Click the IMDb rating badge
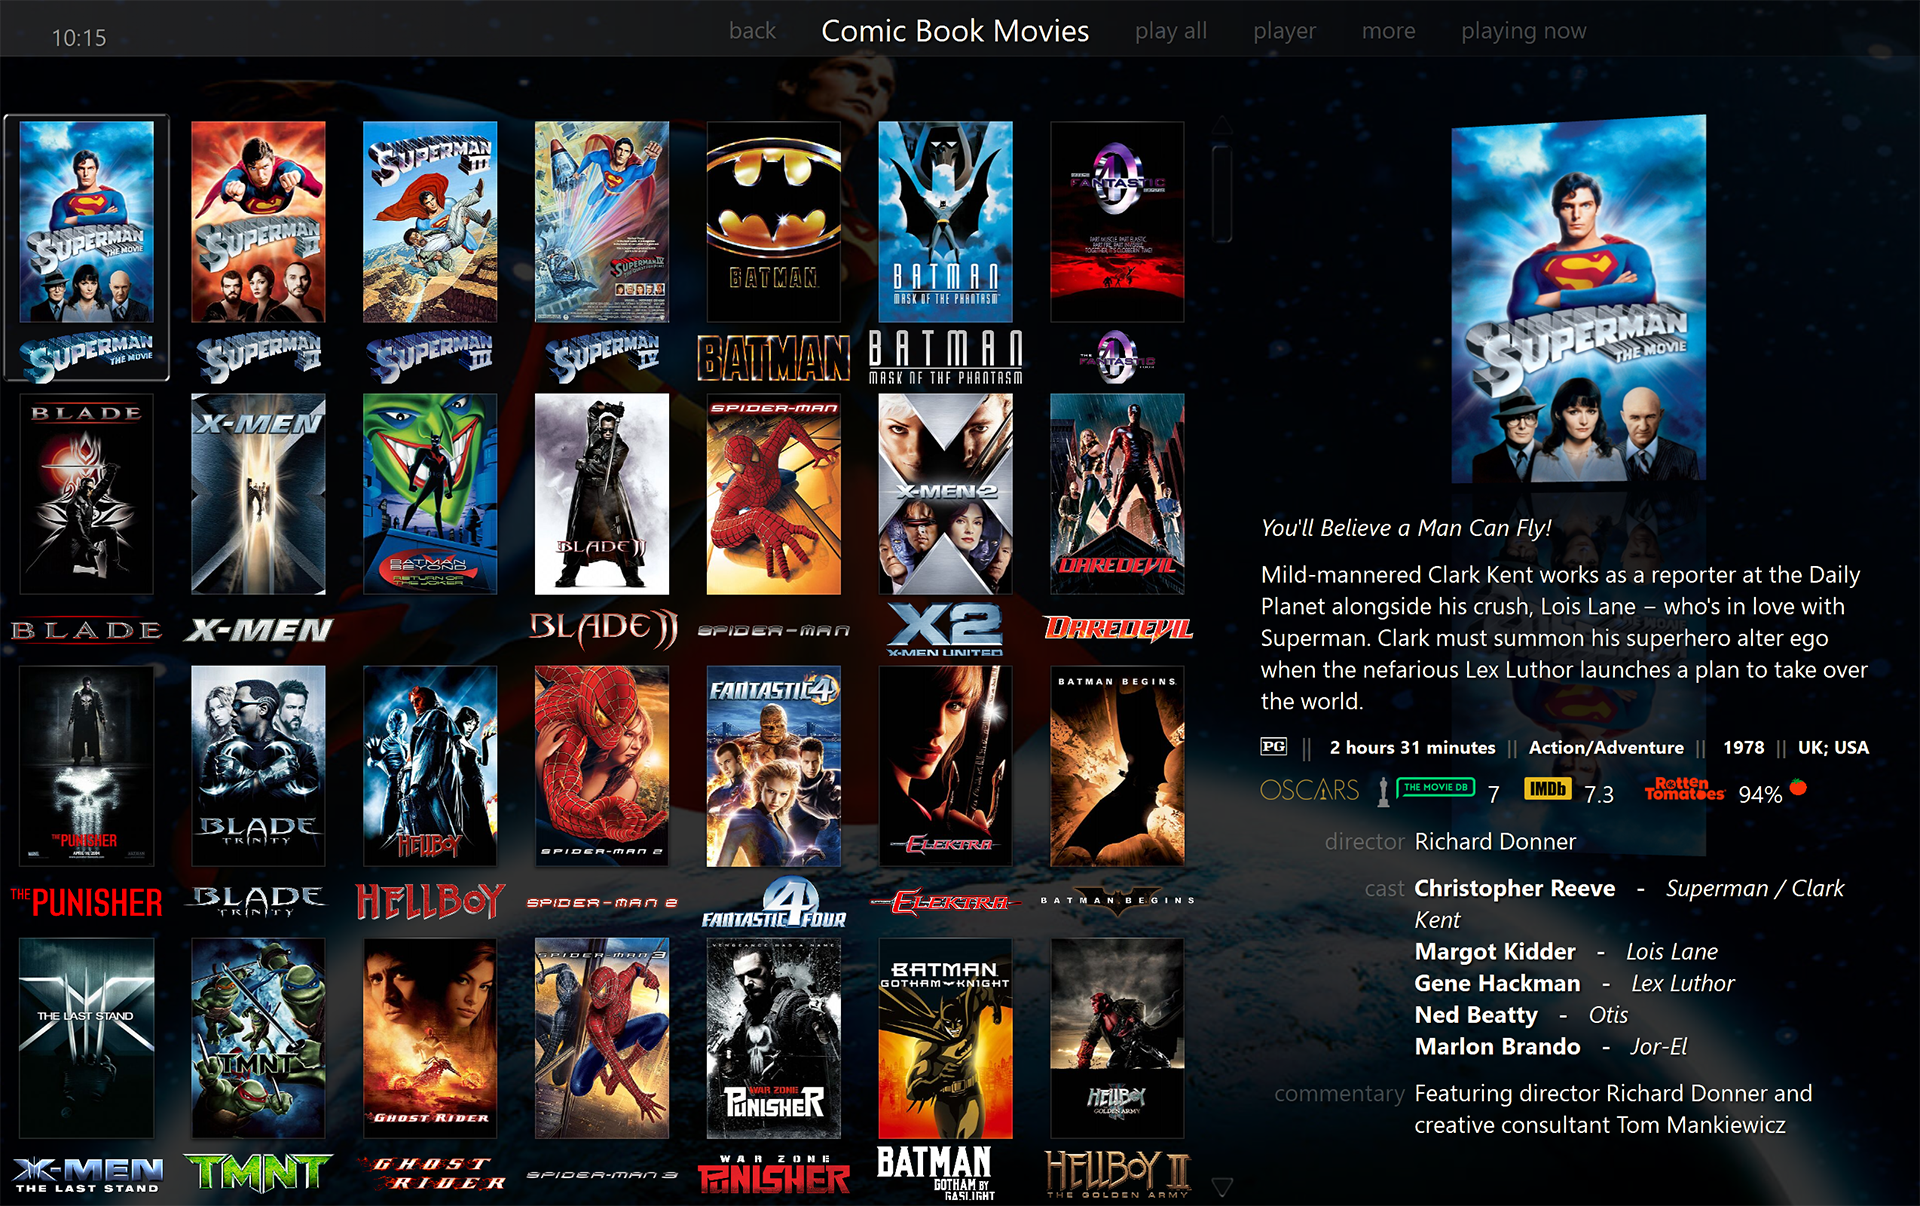Image resolution: width=1920 pixels, height=1206 pixels. coord(1548,789)
